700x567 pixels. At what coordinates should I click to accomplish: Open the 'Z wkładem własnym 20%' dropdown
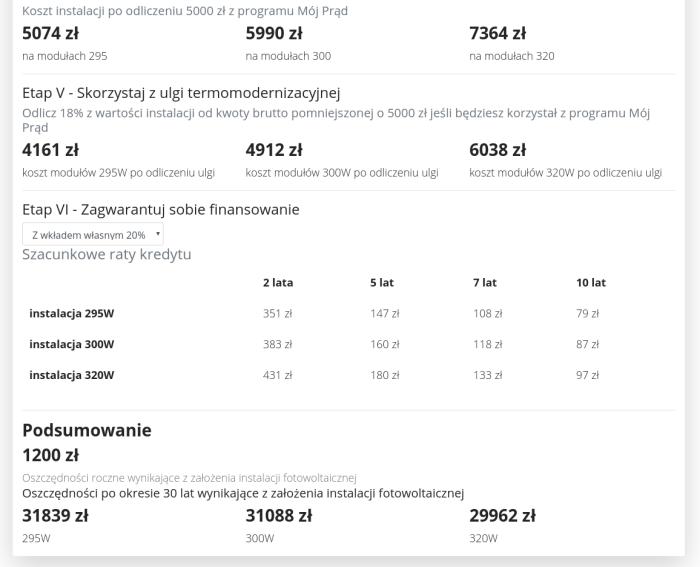point(92,234)
